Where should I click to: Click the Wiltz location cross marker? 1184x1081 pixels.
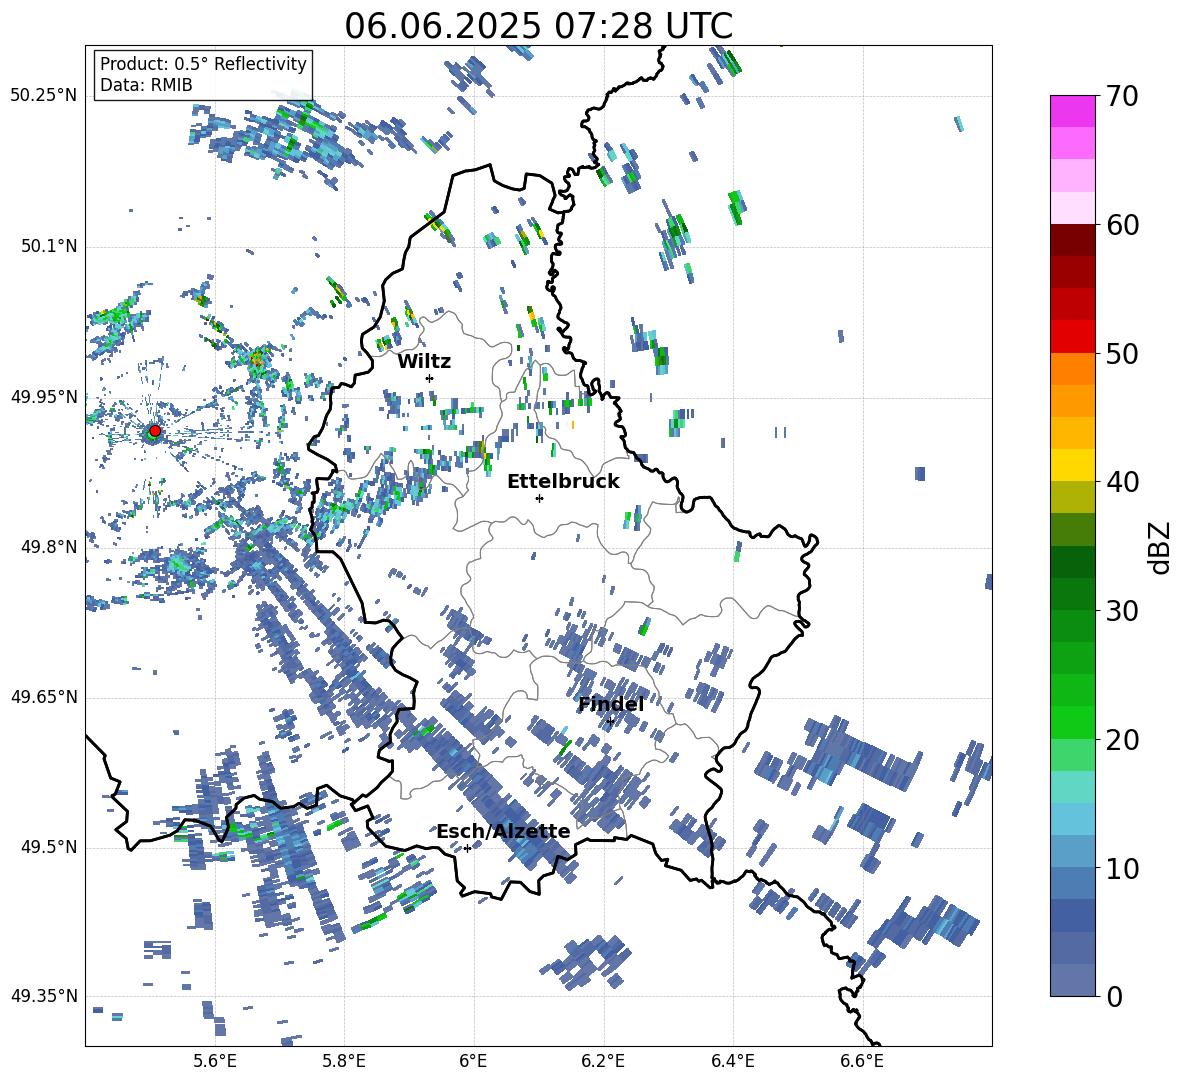click(x=430, y=378)
